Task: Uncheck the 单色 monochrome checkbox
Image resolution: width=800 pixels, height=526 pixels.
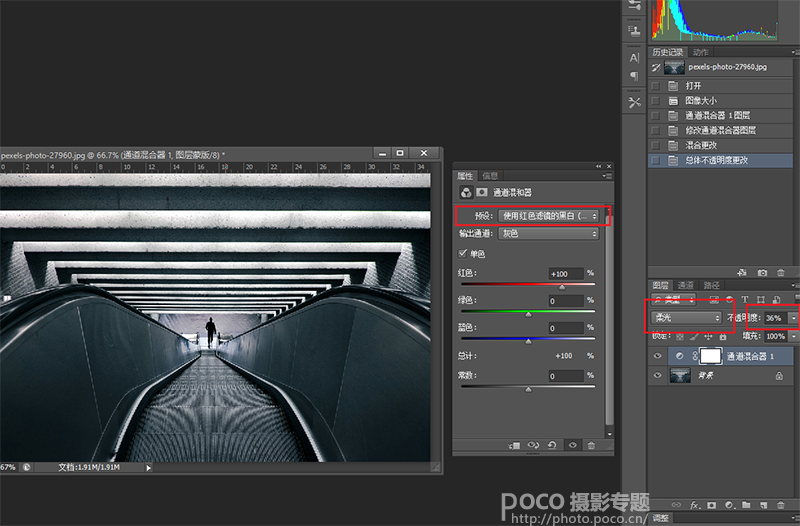Action: point(462,254)
